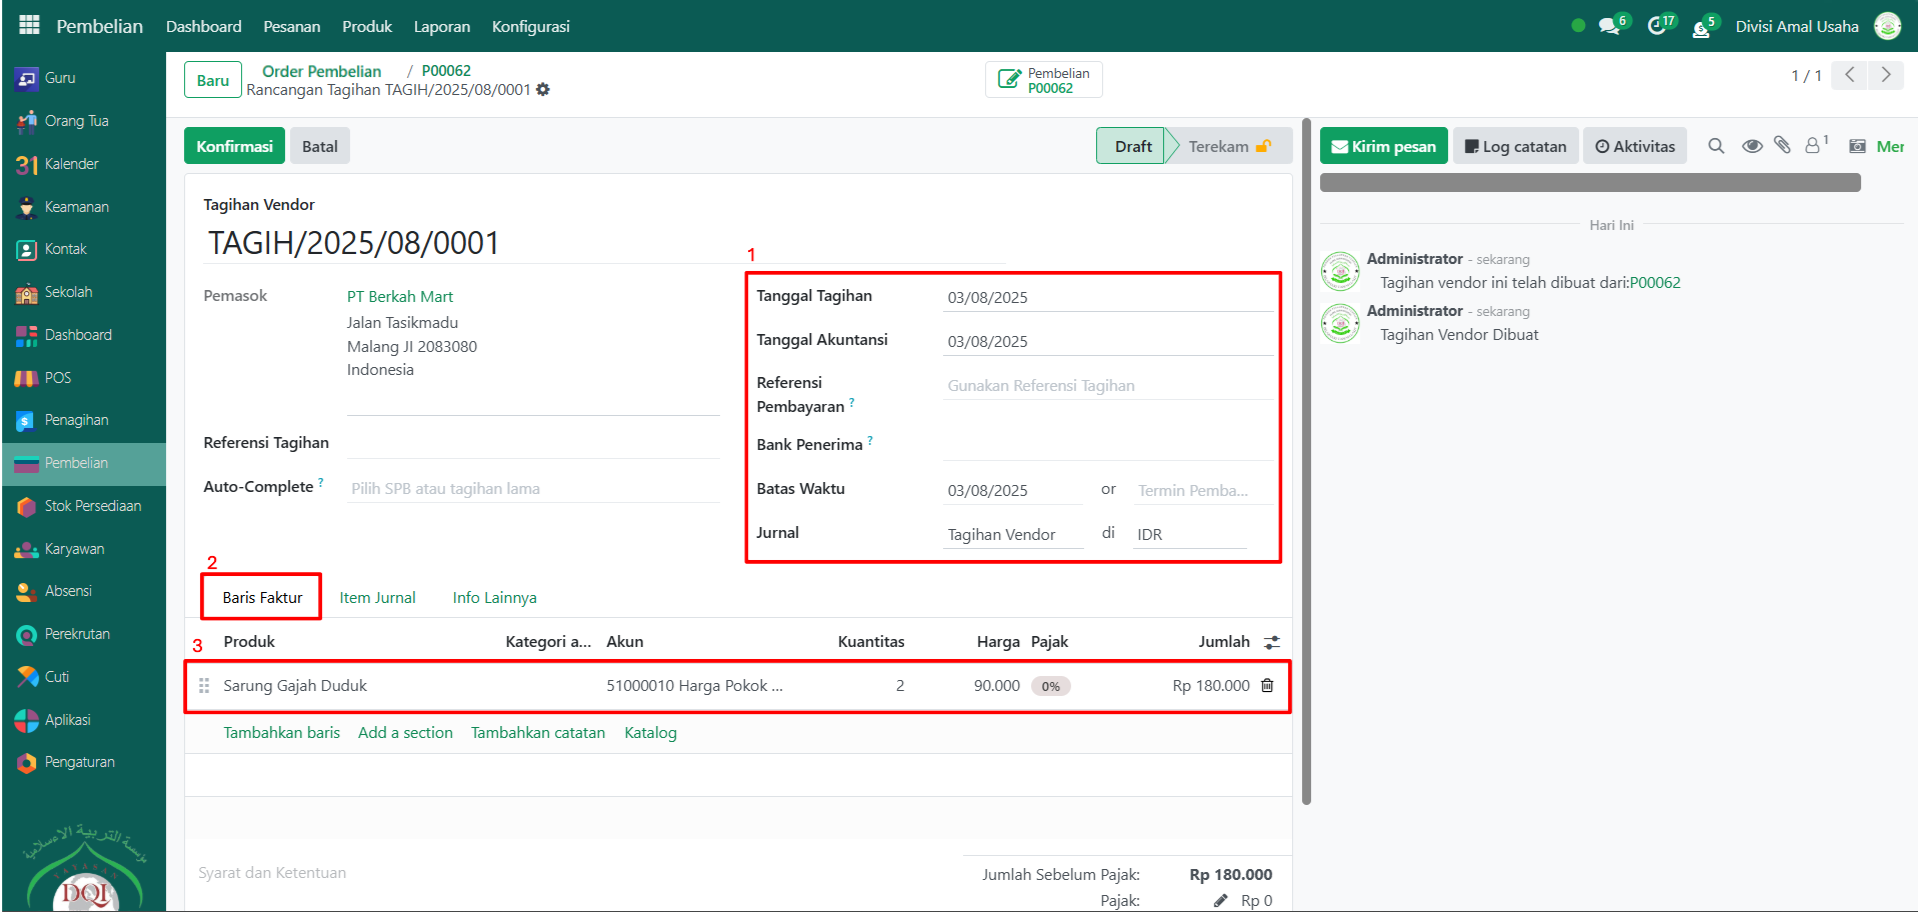Click the Konfirmasi button
Viewport: 1918px width, 915px height.
(234, 146)
